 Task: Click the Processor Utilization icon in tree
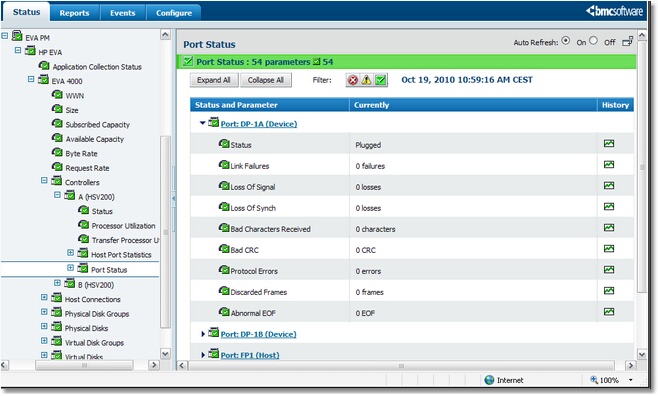(84, 224)
